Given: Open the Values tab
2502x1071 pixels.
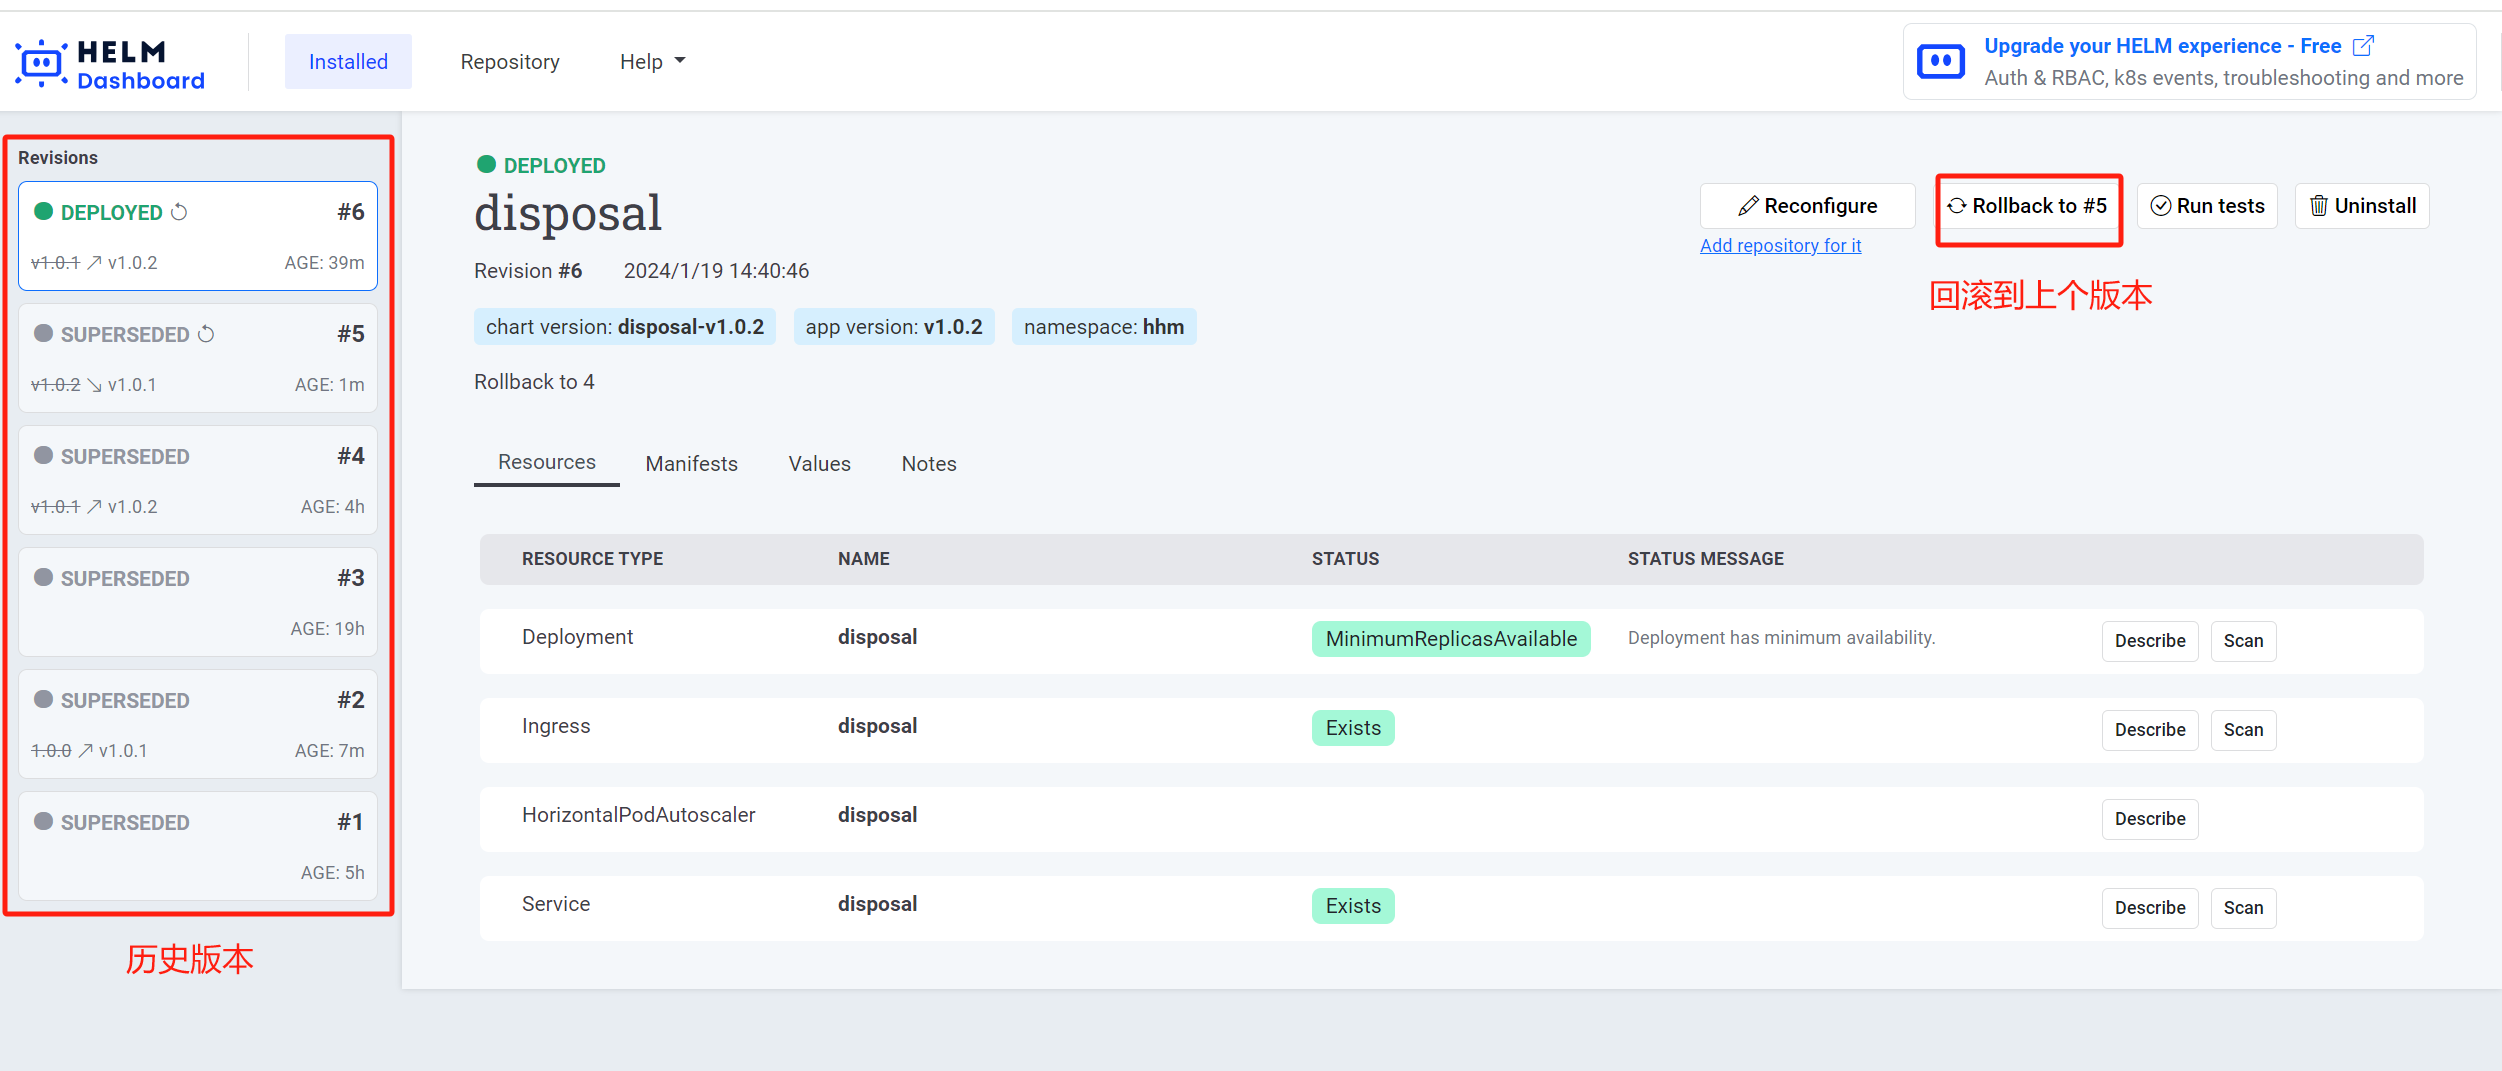Looking at the screenshot, I should point(819,464).
